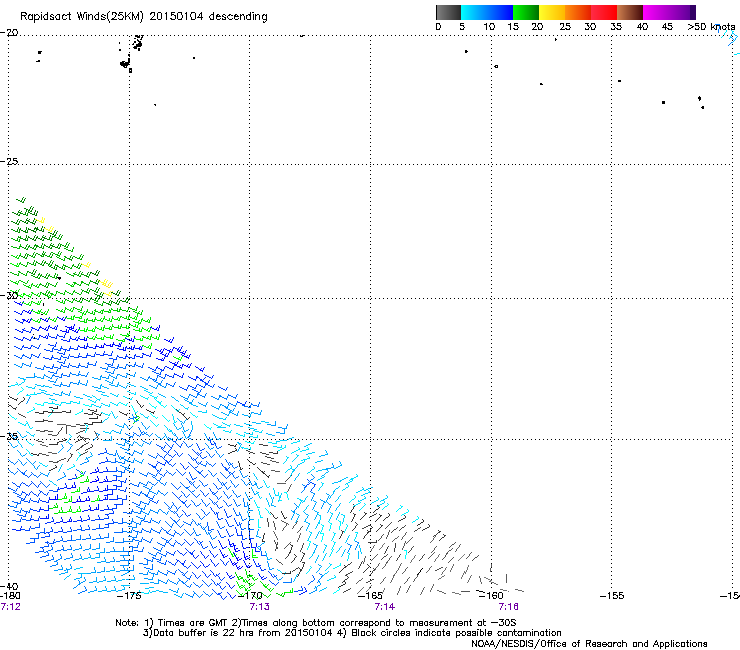This screenshot has height=650, width=740.
Task: Click the brown 35-40 knots legend swatch
Action: pyautogui.click(x=630, y=12)
